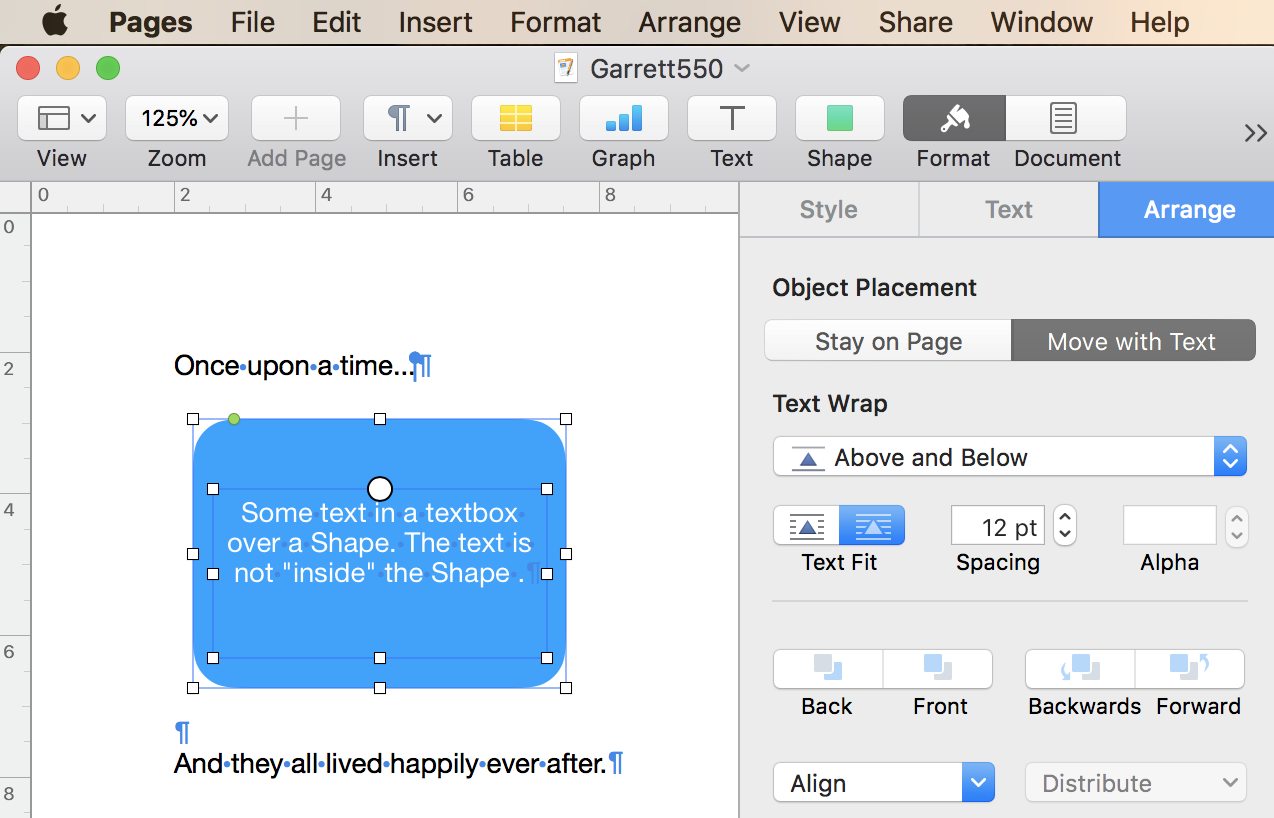Add a Shape using the toolbar
The height and width of the screenshot is (818, 1274).
click(839, 119)
